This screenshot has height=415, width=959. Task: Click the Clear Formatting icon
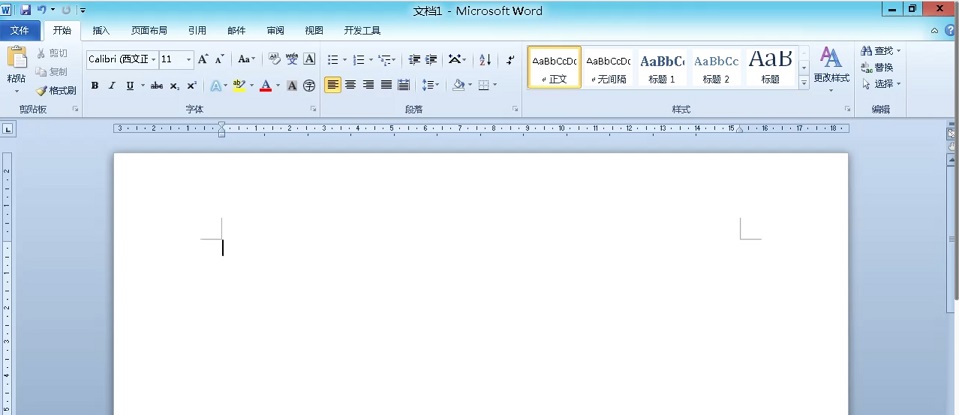point(274,60)
